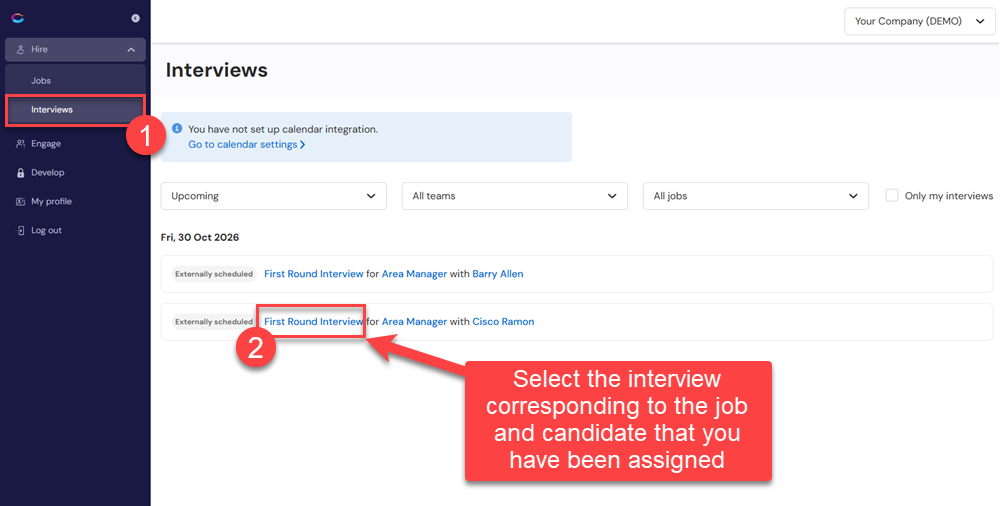1000x506 pixels.
Task: Open My profile
Action: 52,202
